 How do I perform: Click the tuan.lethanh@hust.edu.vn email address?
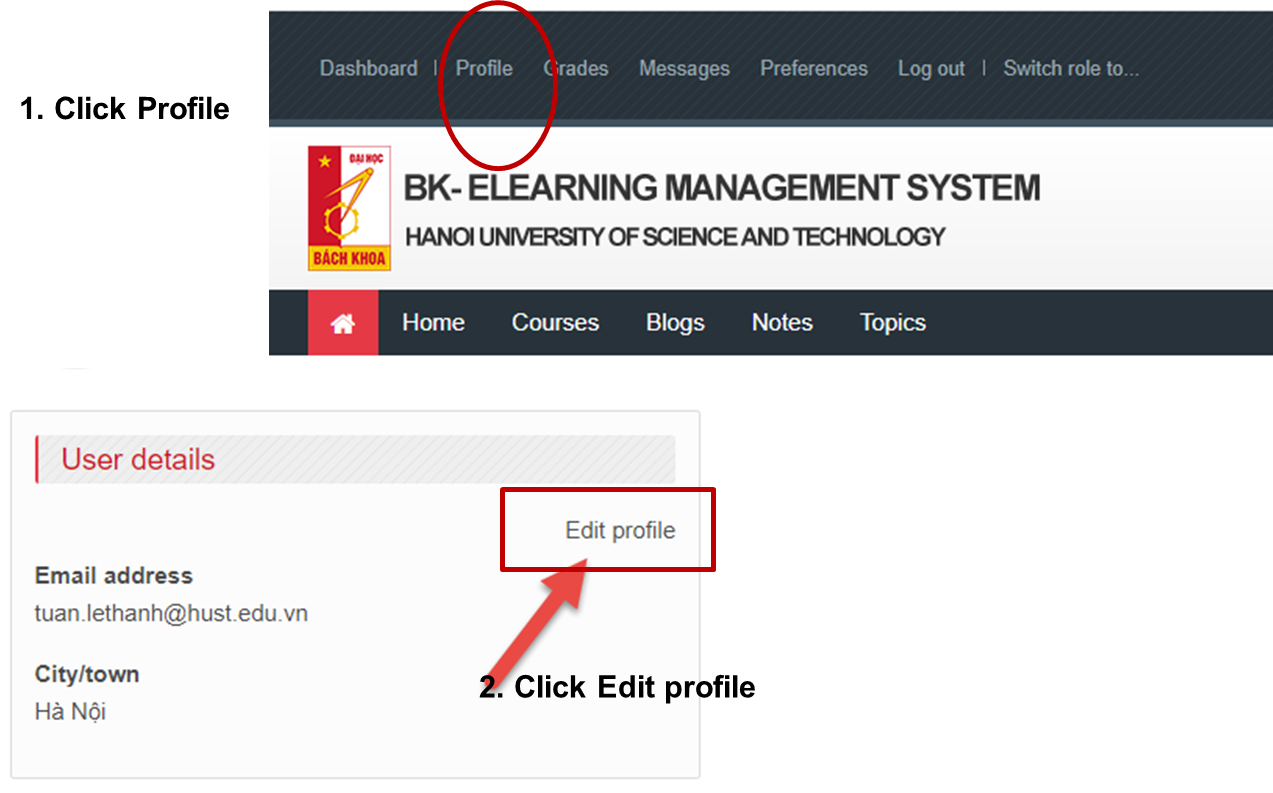(x=171, y=613)
